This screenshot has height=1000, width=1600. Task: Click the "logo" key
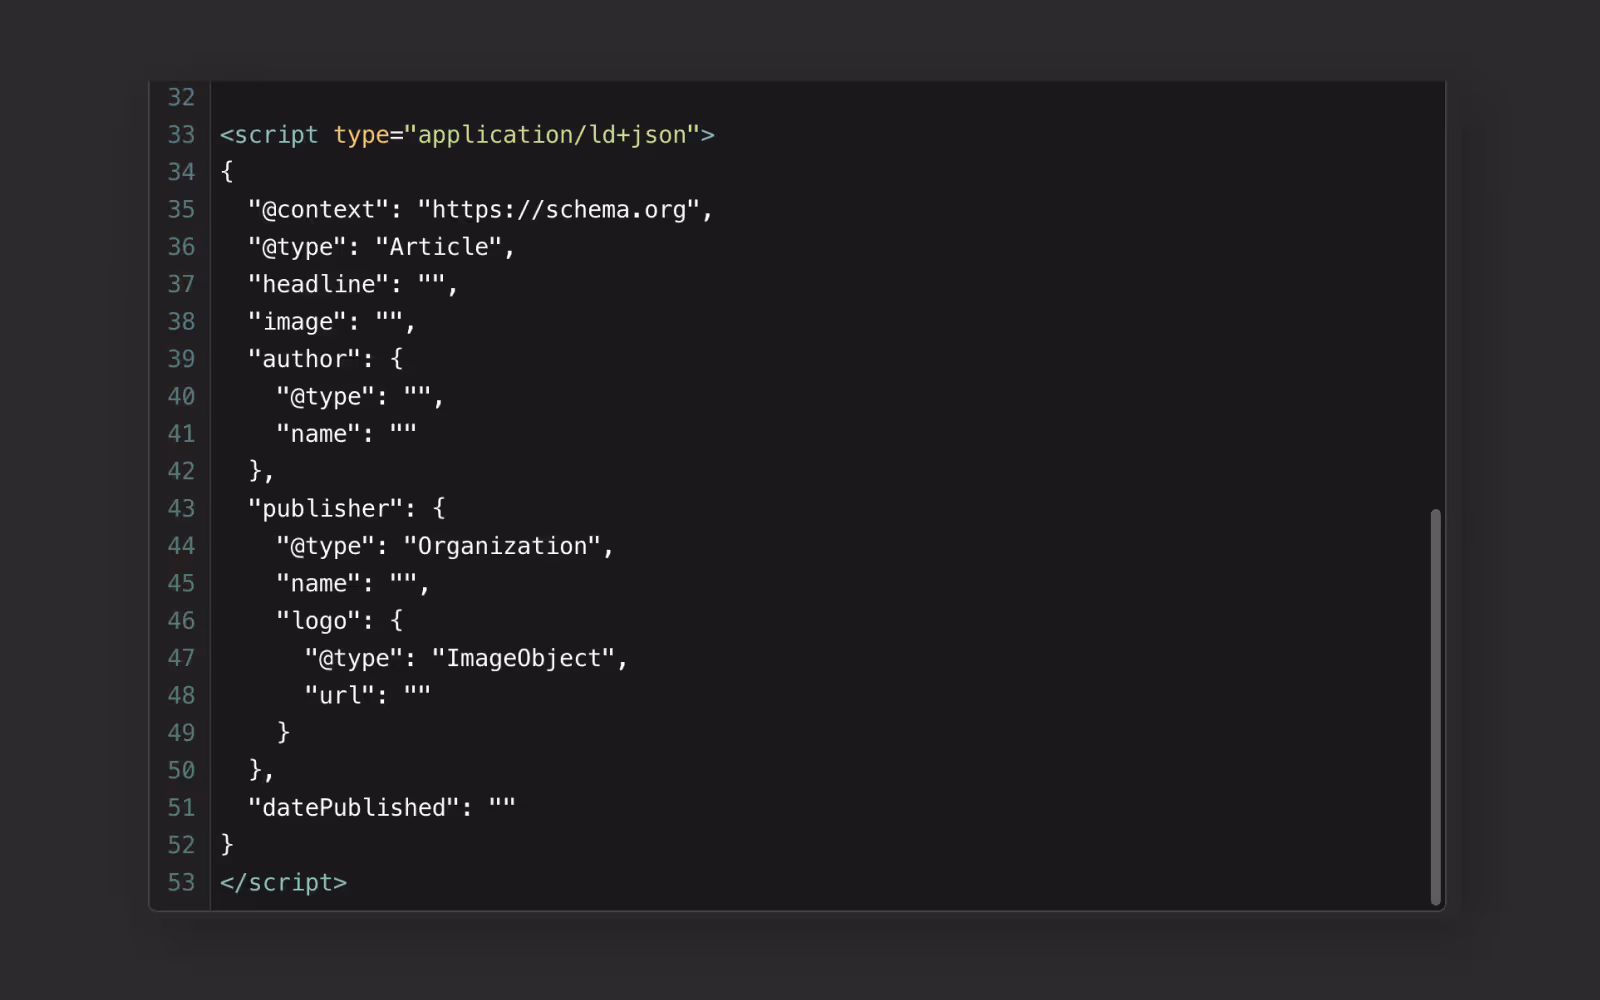[318, 621]
